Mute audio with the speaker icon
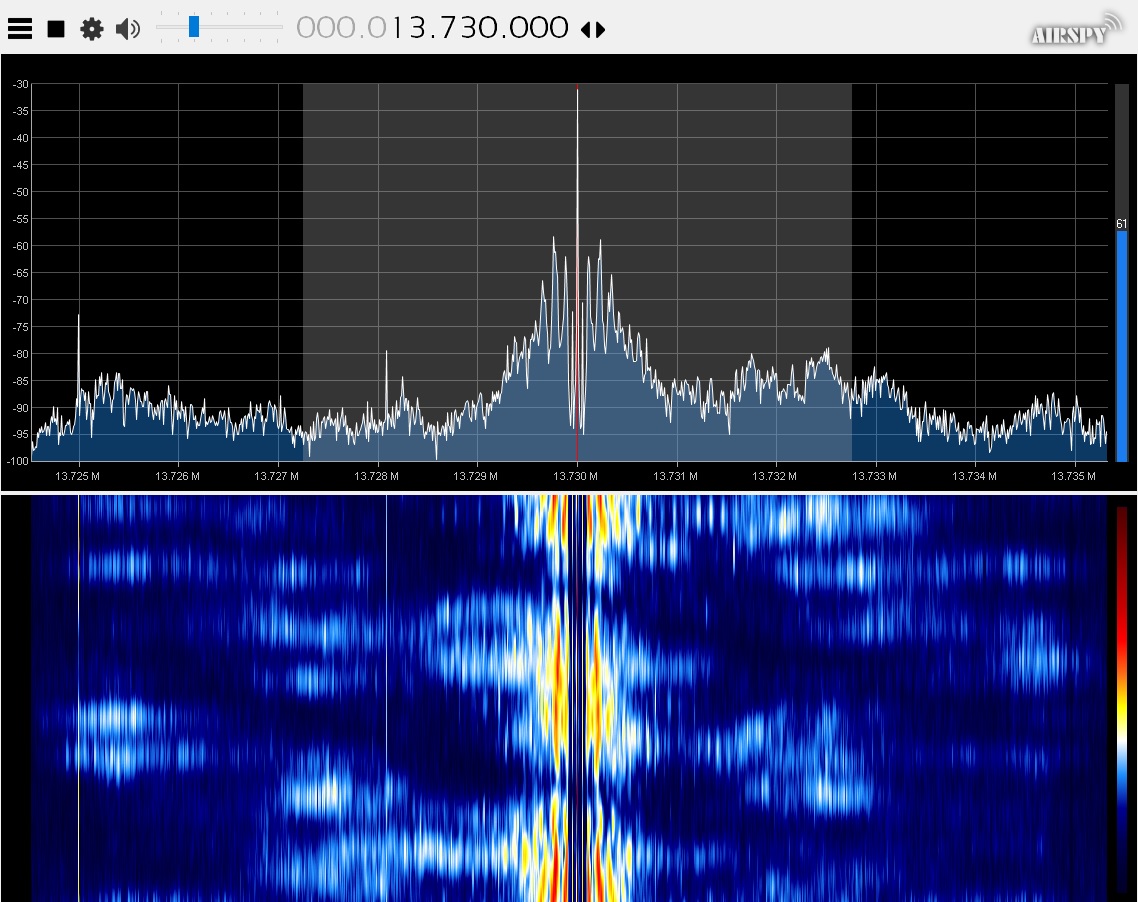The height and width of the screenshot is (902, 1138). (128, 29)
